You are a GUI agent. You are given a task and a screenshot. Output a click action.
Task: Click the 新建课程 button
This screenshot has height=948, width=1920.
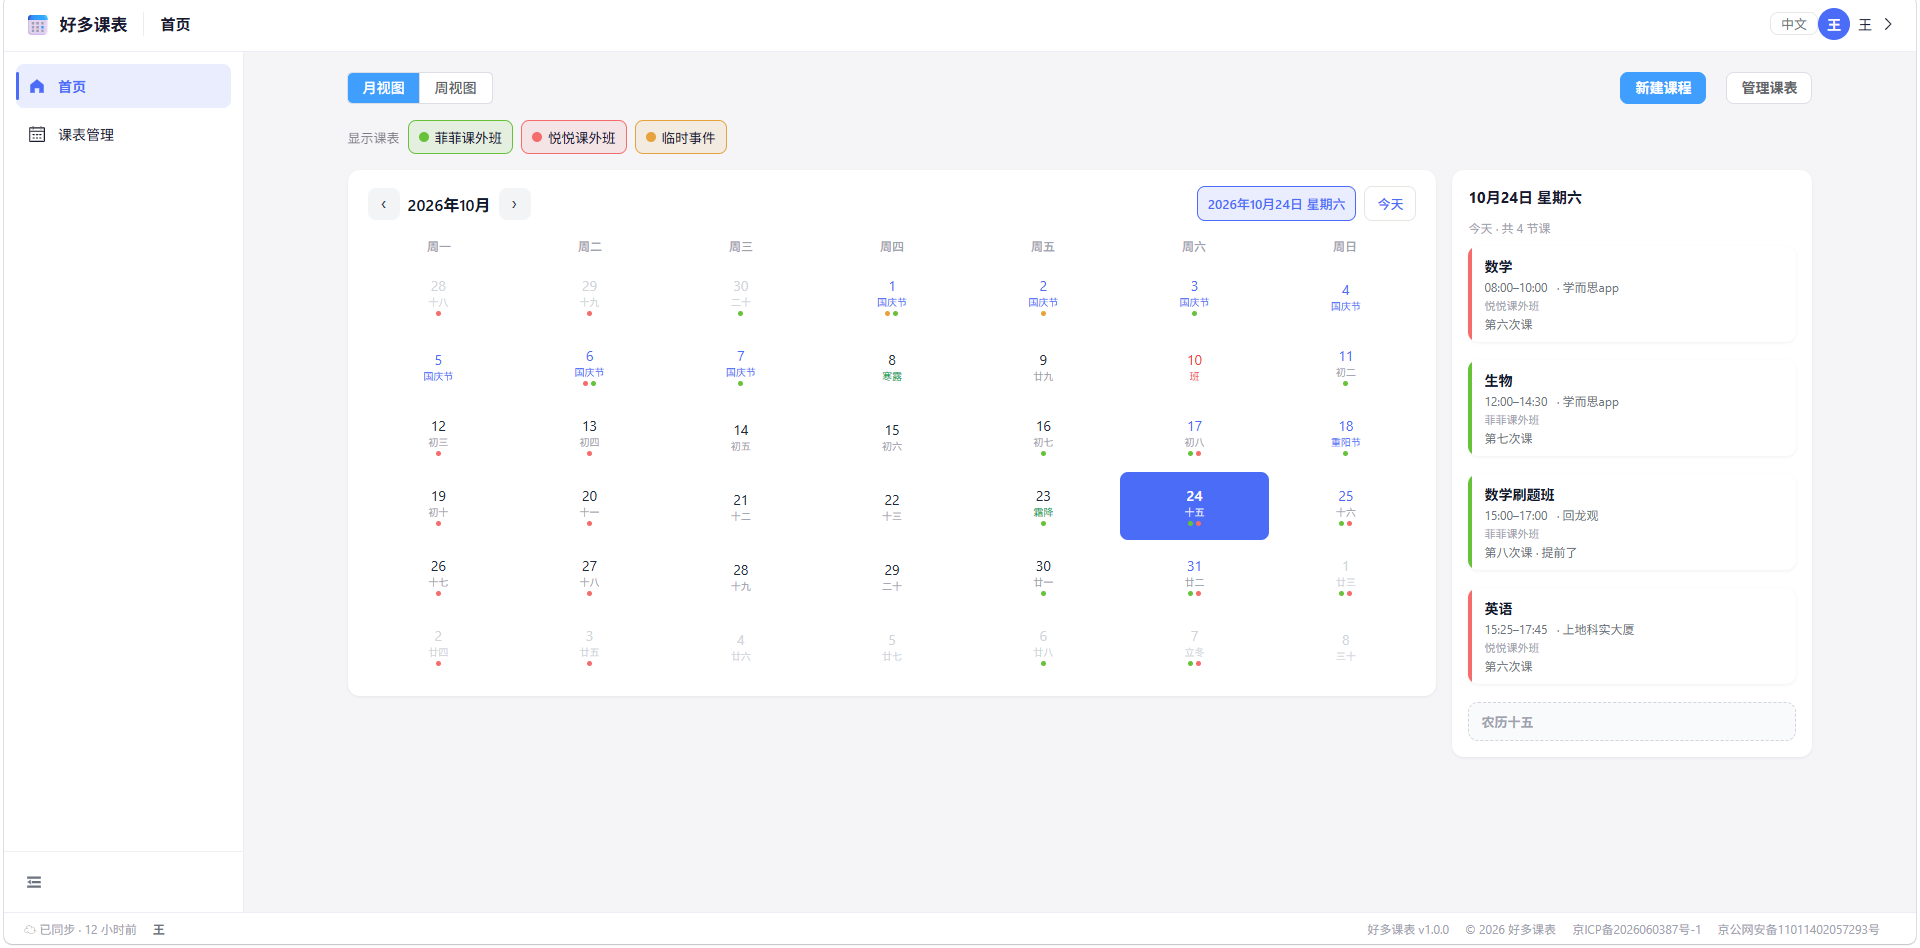click(1663, 88)
